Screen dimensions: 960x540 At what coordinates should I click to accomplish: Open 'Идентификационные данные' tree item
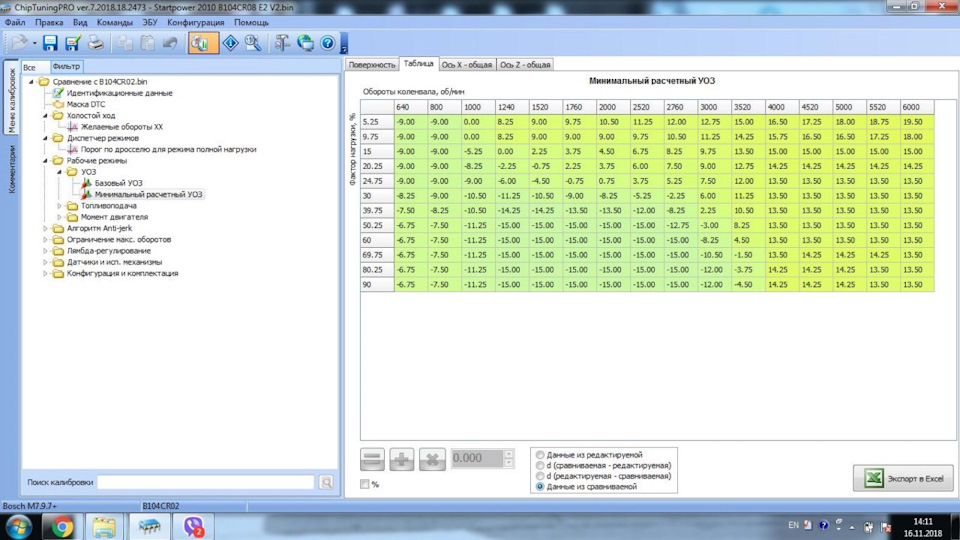click(119, 93)
